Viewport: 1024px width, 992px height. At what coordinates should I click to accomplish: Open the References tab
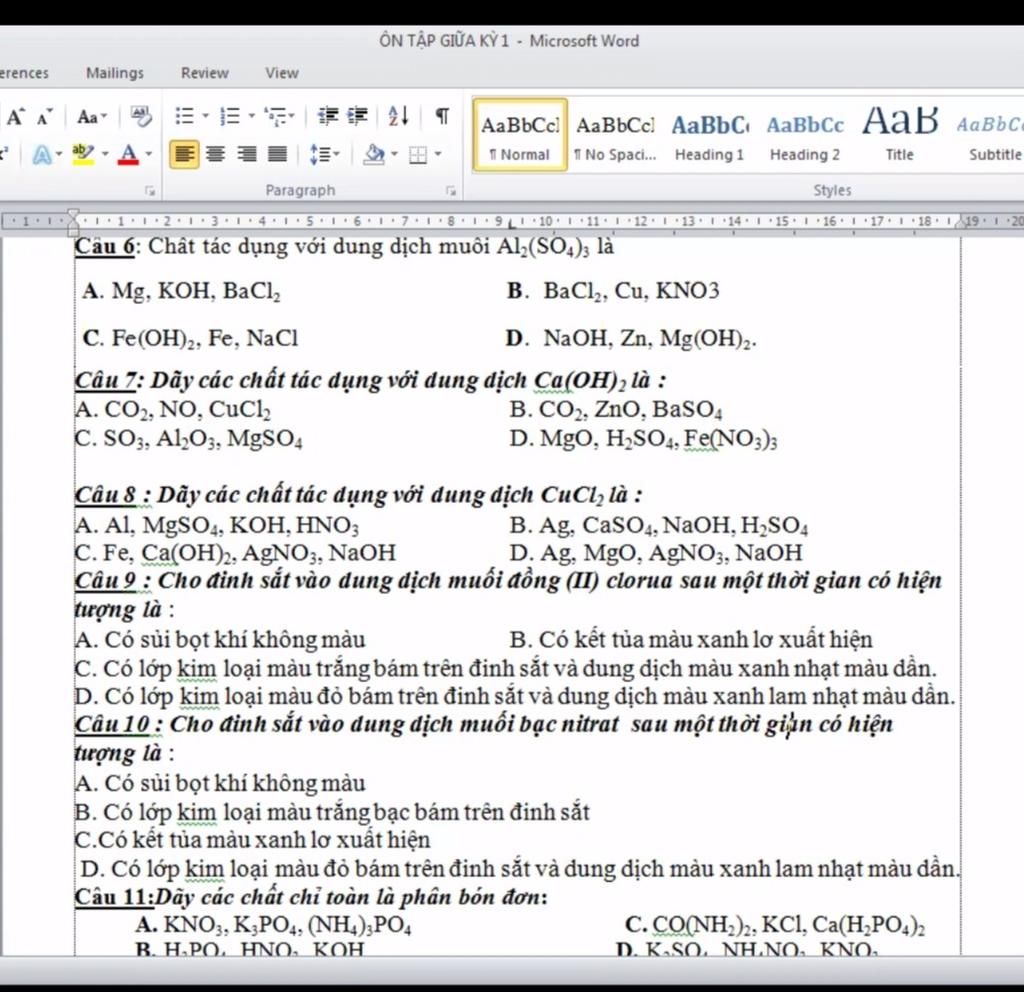coord(24,73)
